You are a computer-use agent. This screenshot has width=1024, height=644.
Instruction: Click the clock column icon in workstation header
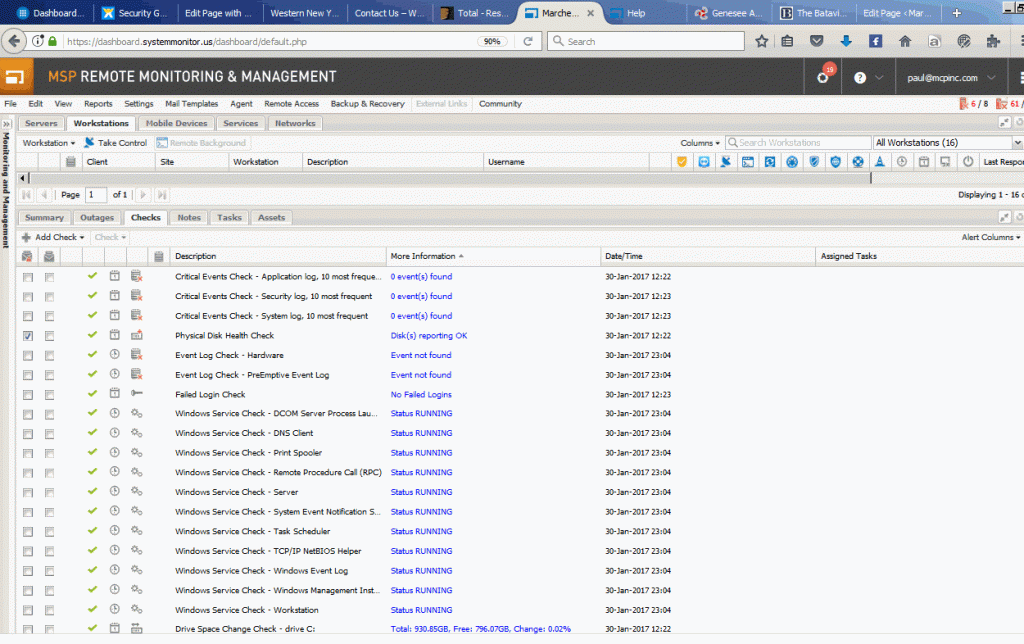[902, 161]
